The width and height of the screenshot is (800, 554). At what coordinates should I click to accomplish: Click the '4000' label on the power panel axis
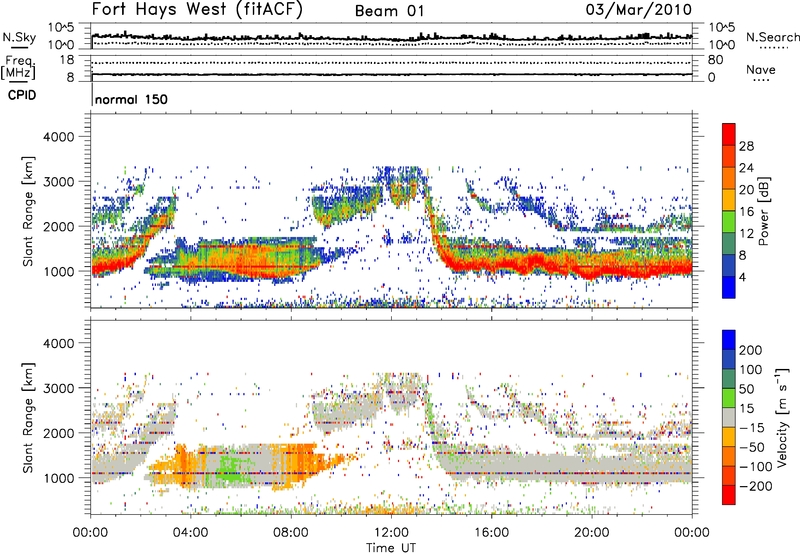pyautogui.click(x=59, y=137)
